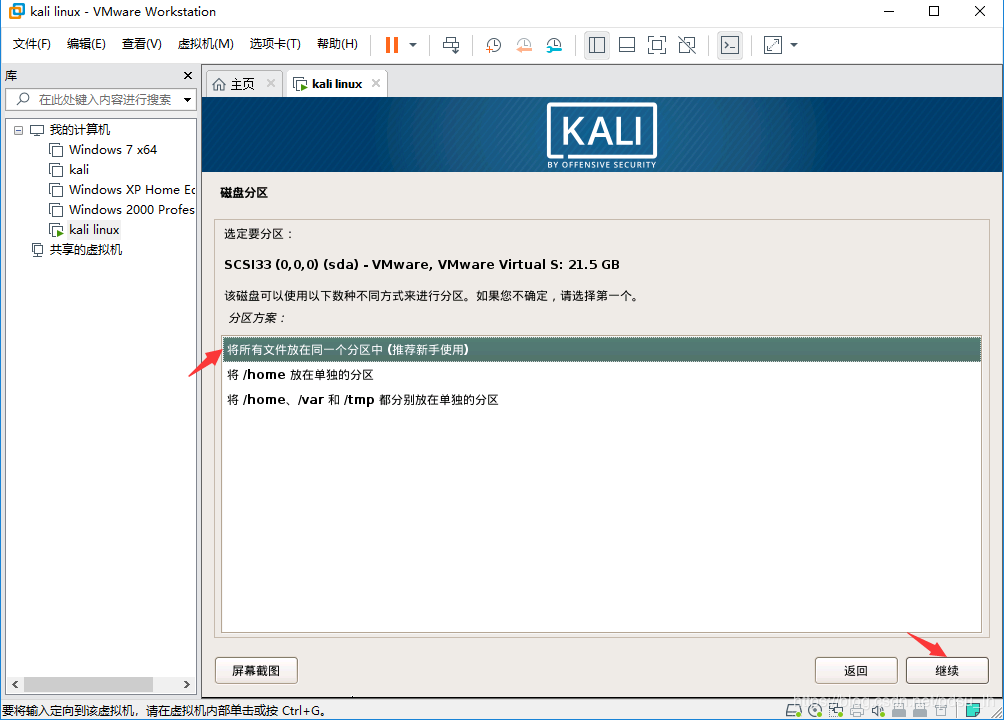Select the Windows 2000 Profes VM
1004x720 pixels.
point(131,209)
